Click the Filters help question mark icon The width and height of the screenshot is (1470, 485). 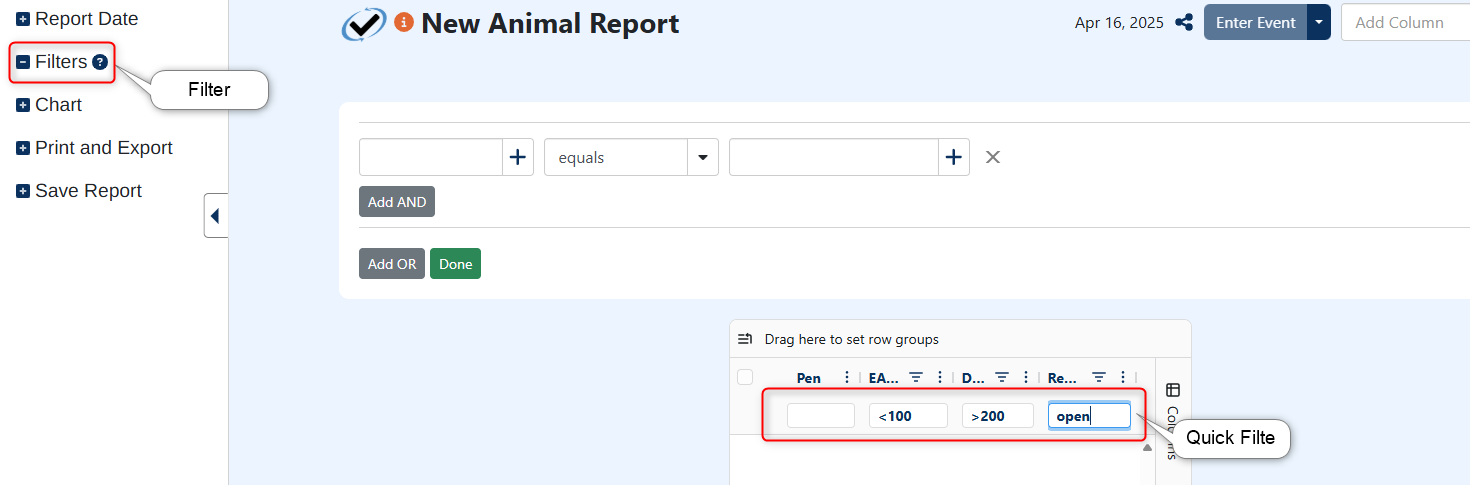(x=100, y=62)
